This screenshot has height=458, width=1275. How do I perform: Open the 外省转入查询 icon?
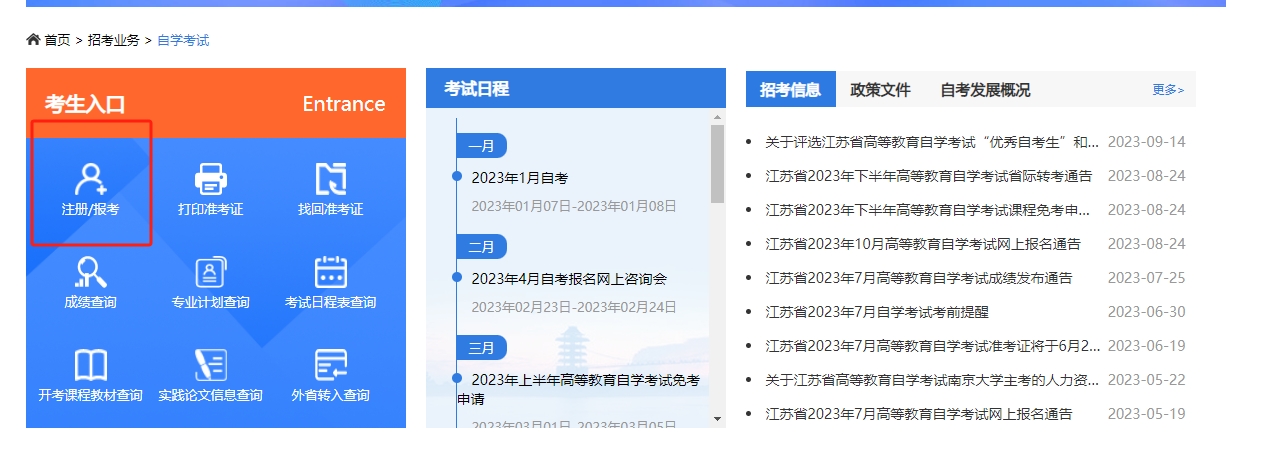pos(330,365)
